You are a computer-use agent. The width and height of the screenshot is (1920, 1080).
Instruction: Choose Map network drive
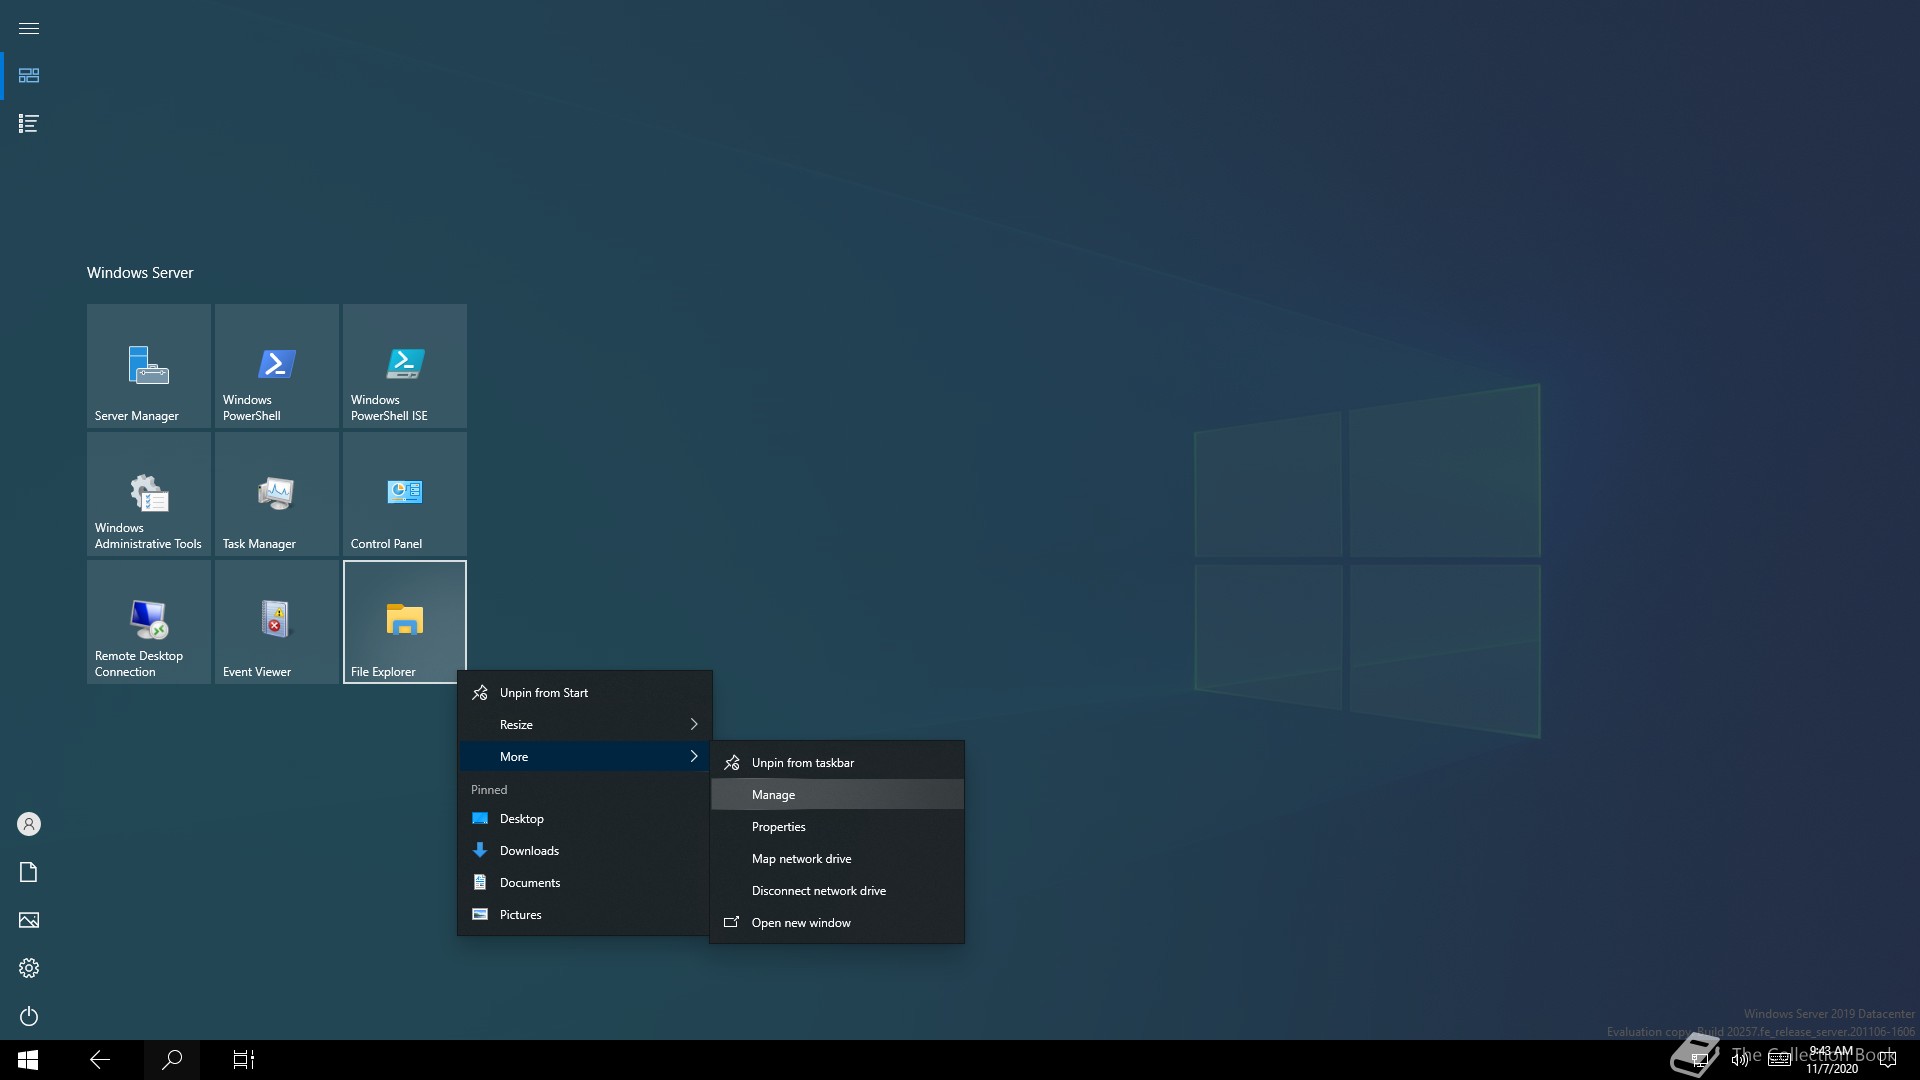pyautogui.click(x=837, y=859)
